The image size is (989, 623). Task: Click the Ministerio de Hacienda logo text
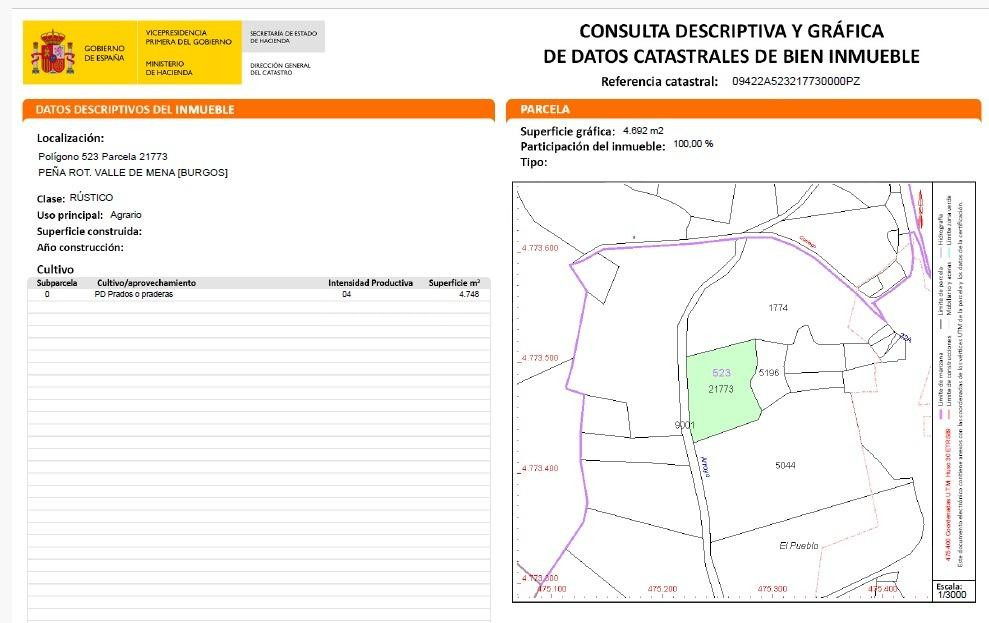point(169,68)
